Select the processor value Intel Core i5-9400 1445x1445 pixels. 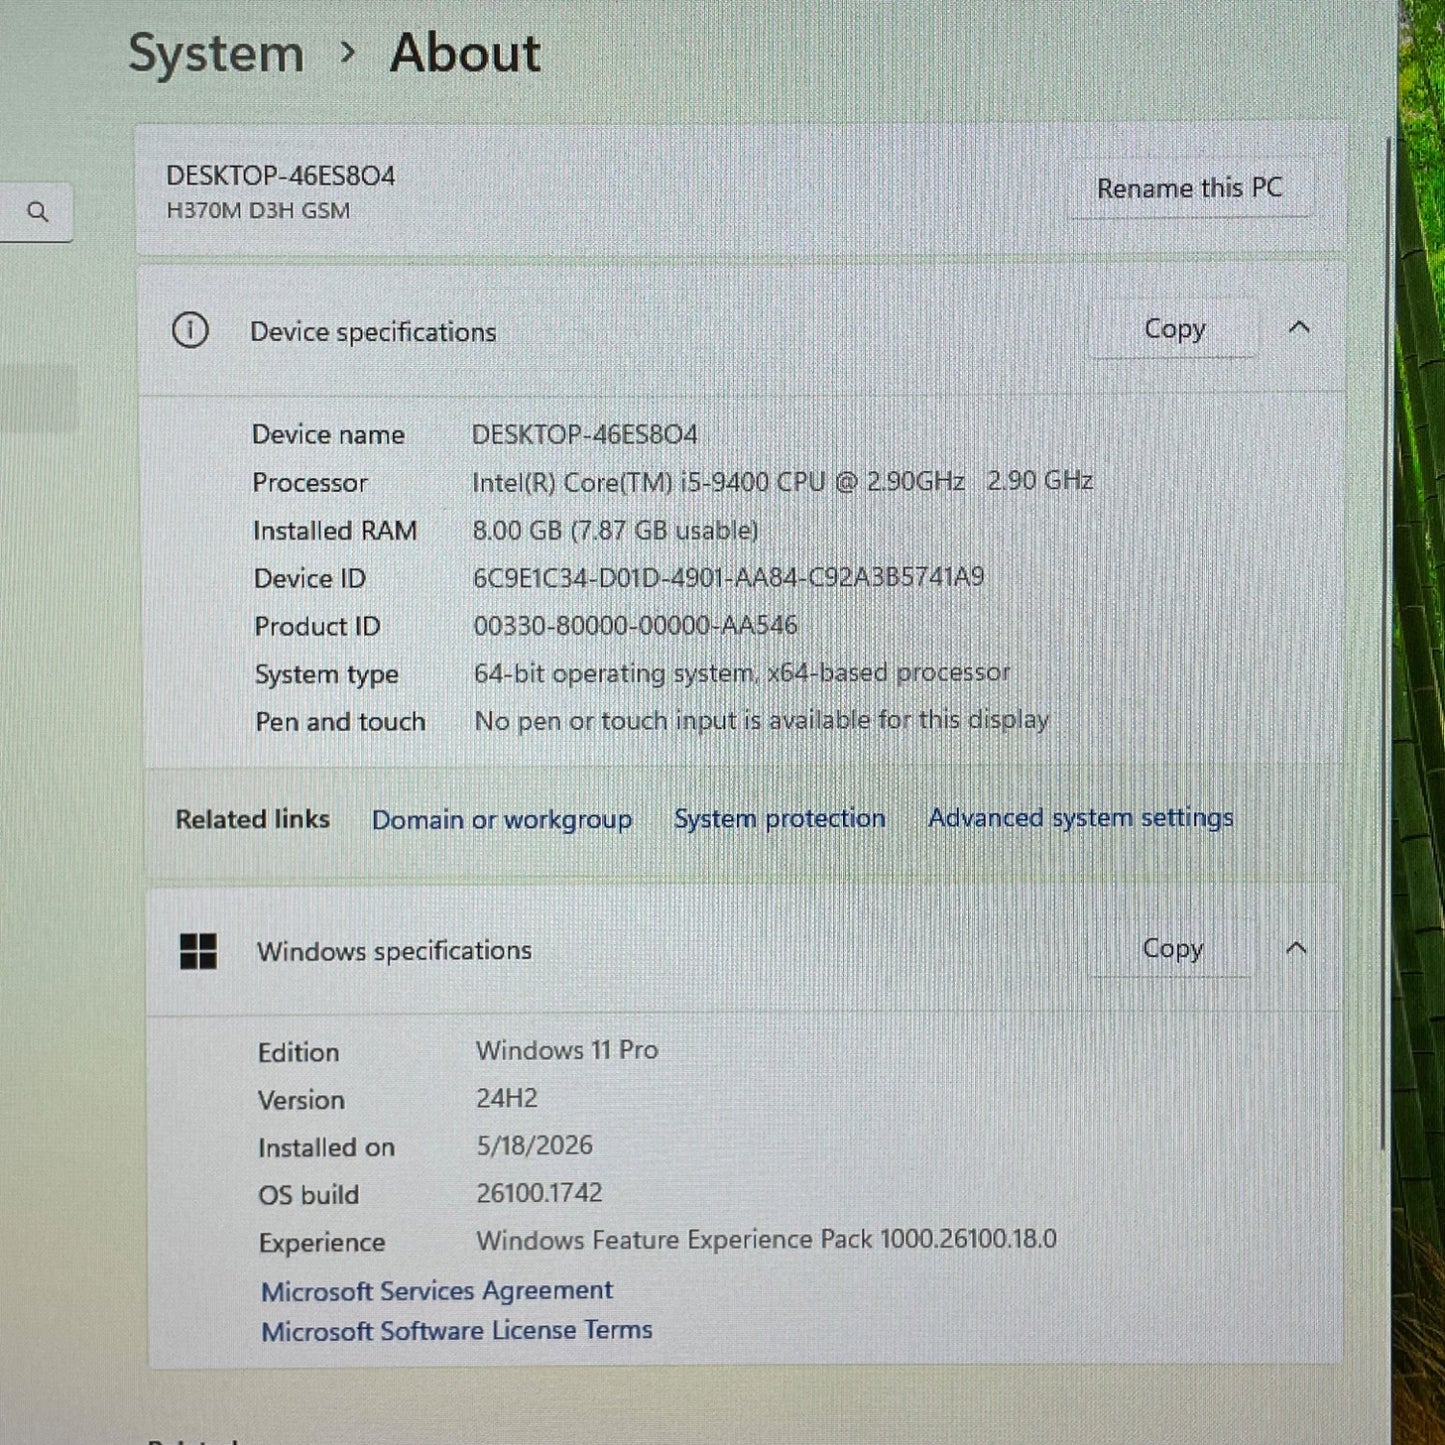click(x=782, y=481)
